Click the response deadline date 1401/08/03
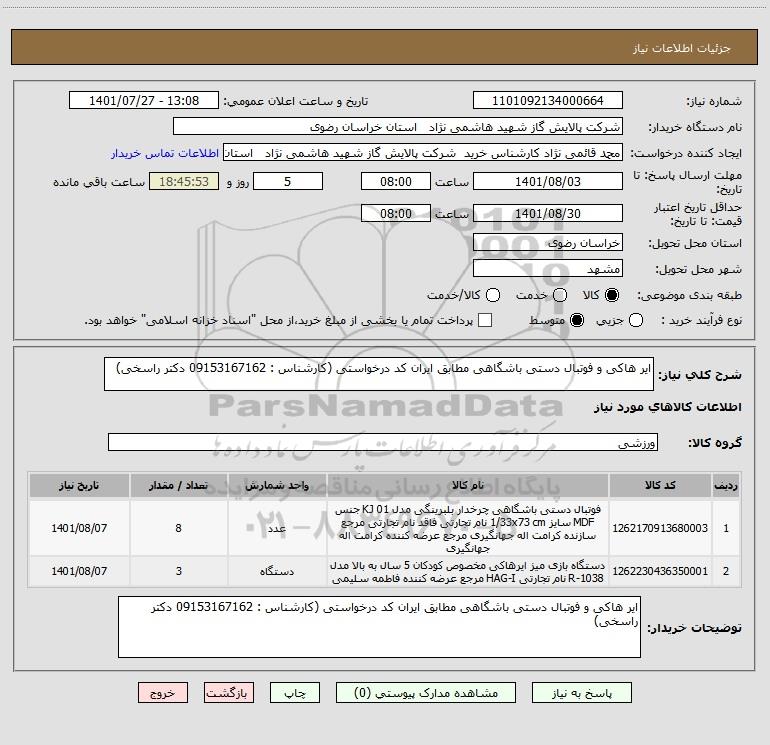 548,181
